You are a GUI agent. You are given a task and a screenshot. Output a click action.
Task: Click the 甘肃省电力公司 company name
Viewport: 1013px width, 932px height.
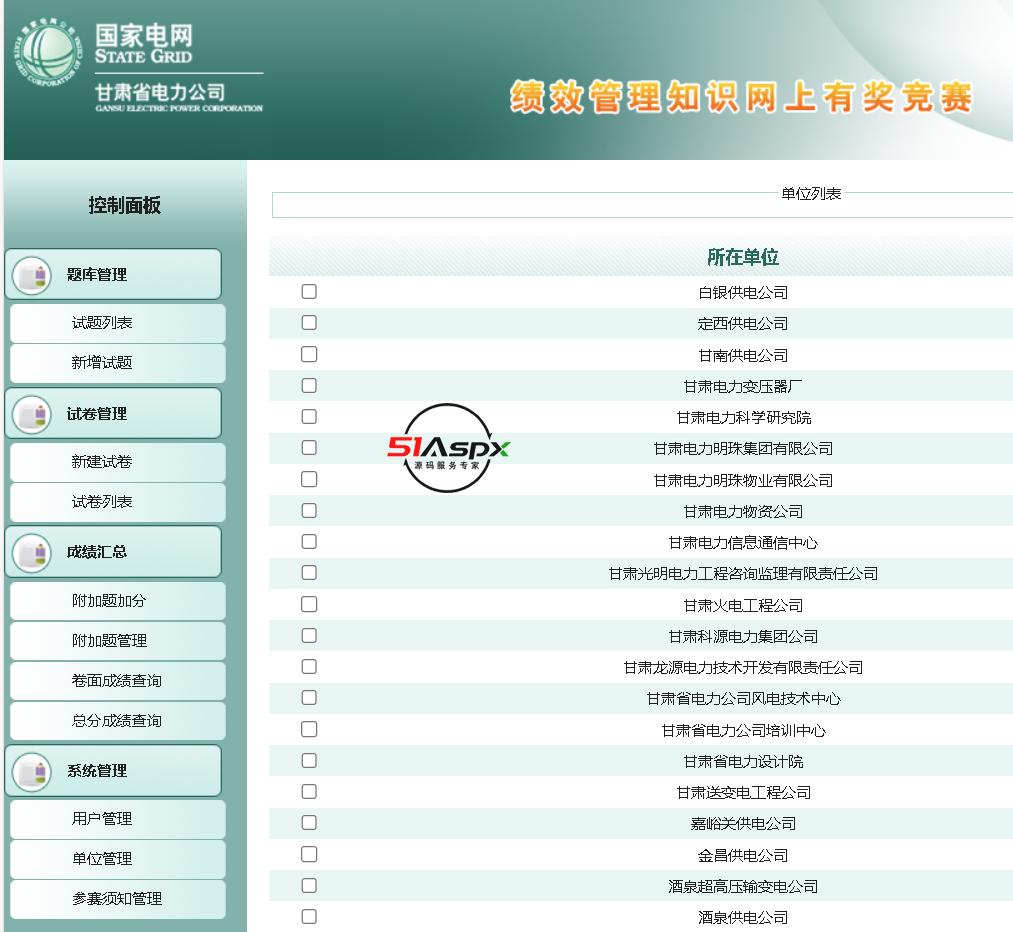(x=160, y=92)
